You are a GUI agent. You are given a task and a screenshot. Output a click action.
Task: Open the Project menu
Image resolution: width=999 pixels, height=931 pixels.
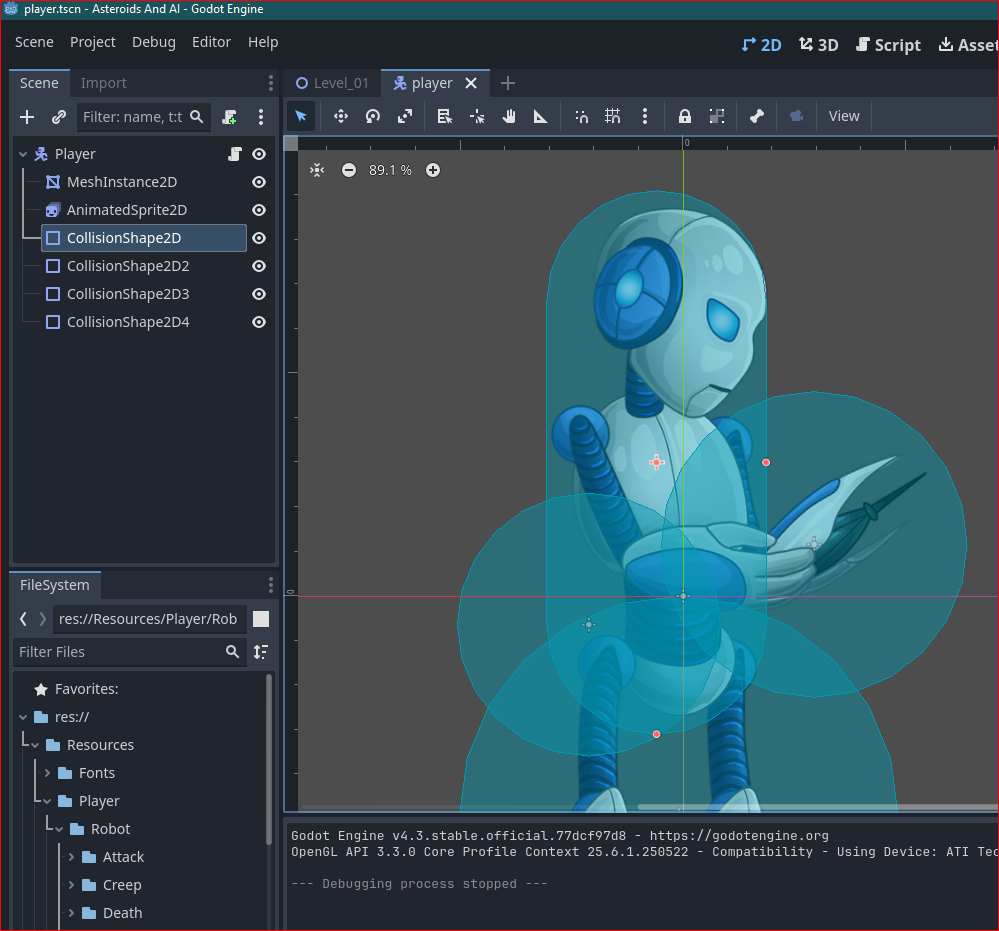[92, 42]
